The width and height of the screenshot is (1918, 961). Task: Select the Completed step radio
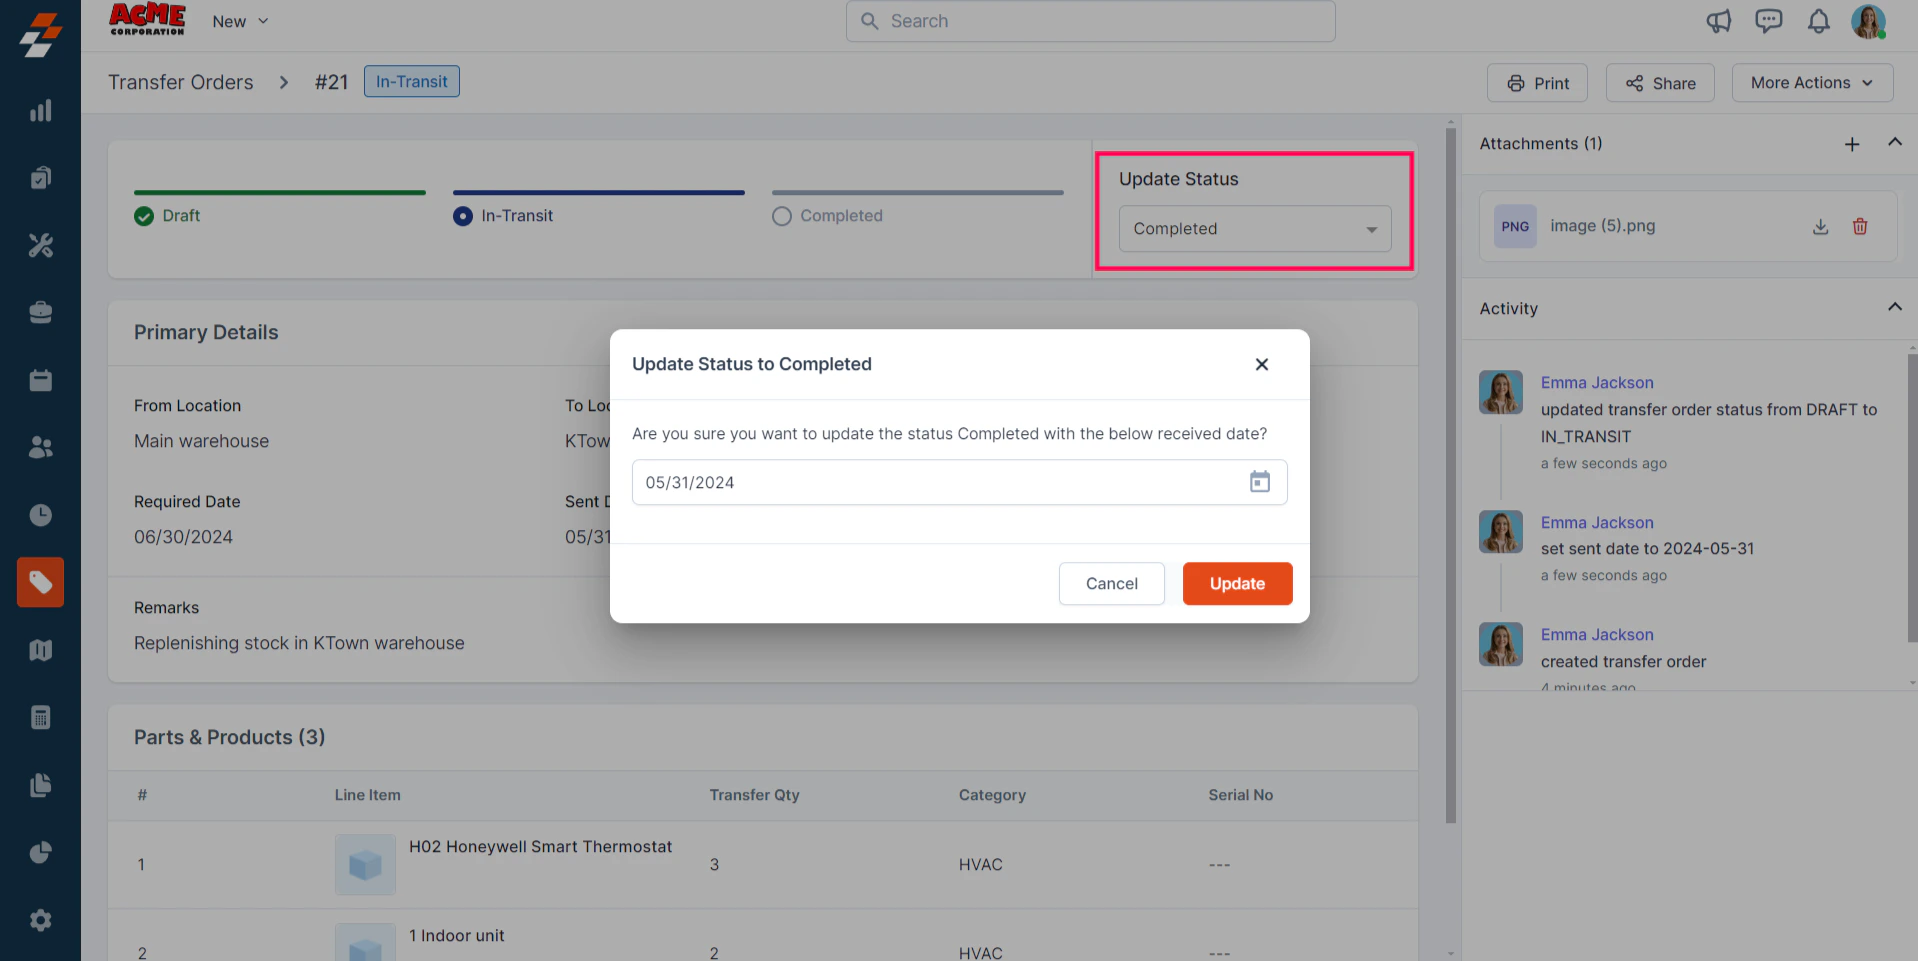click(x=782, y=216)
